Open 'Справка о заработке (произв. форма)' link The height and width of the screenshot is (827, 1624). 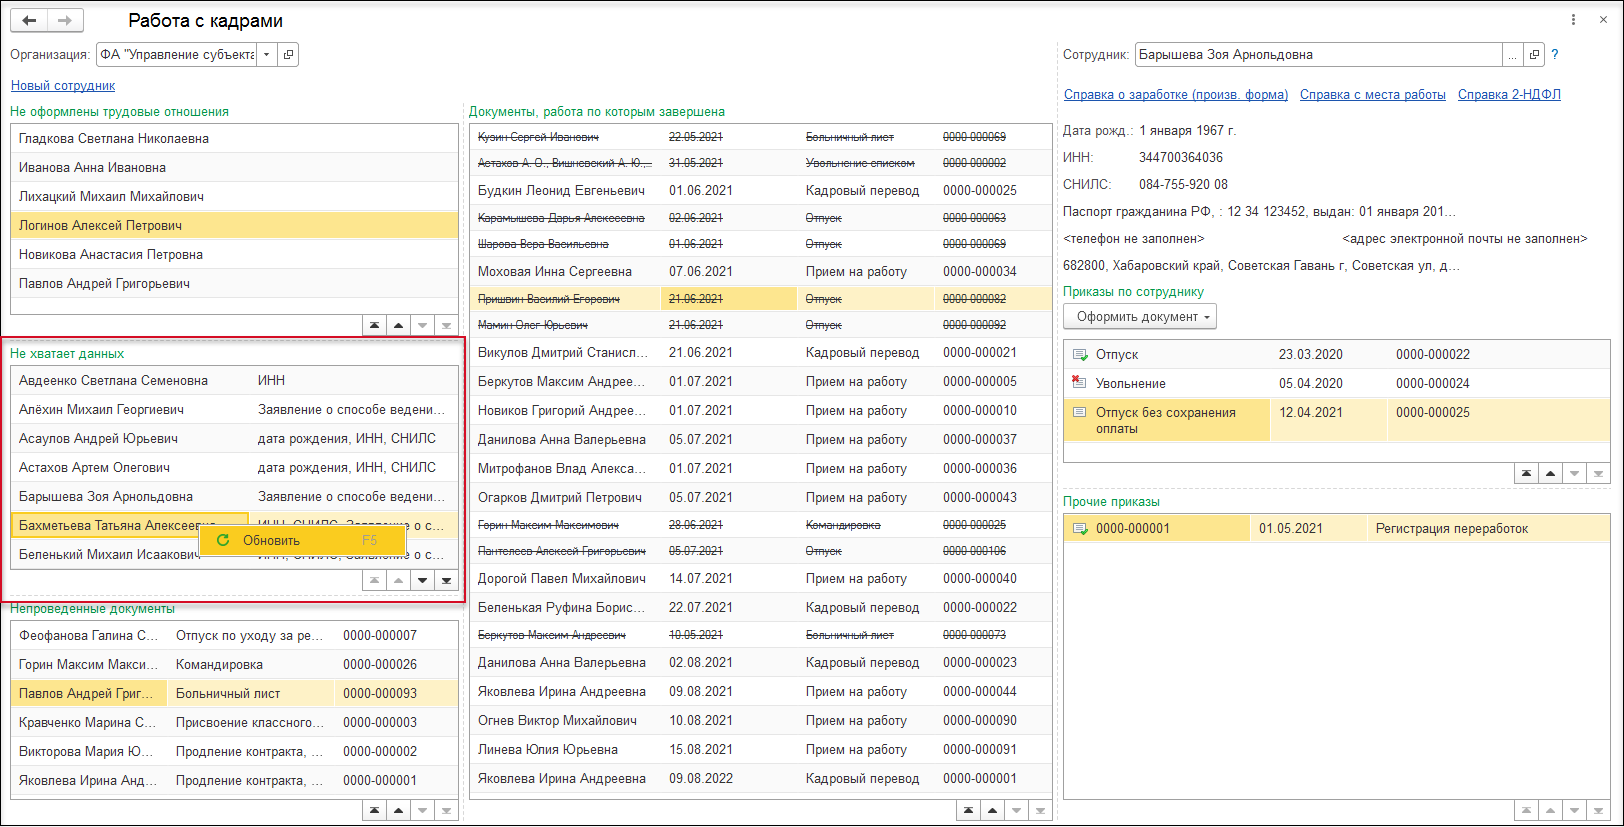tap(1176, 95)
